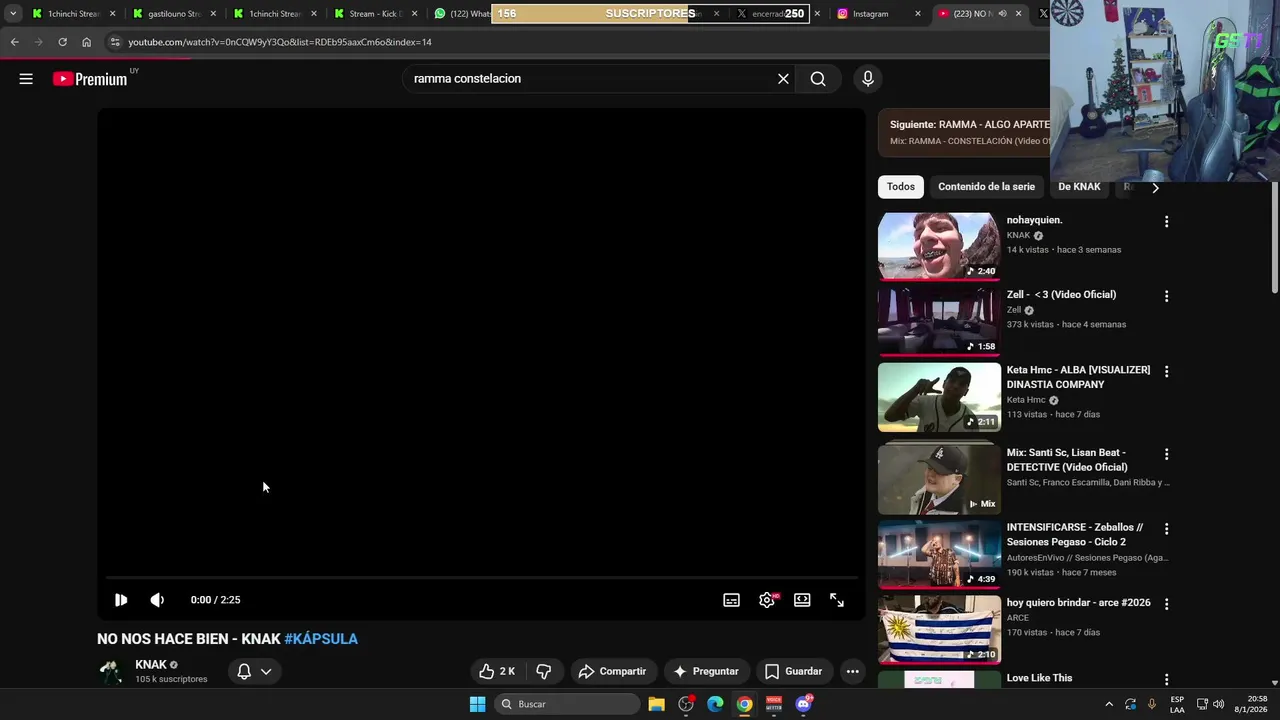Open the KNAK channel name link
Image resolution: width=1280 pixels, height=720 pixels.
click(x=151, y=665)
